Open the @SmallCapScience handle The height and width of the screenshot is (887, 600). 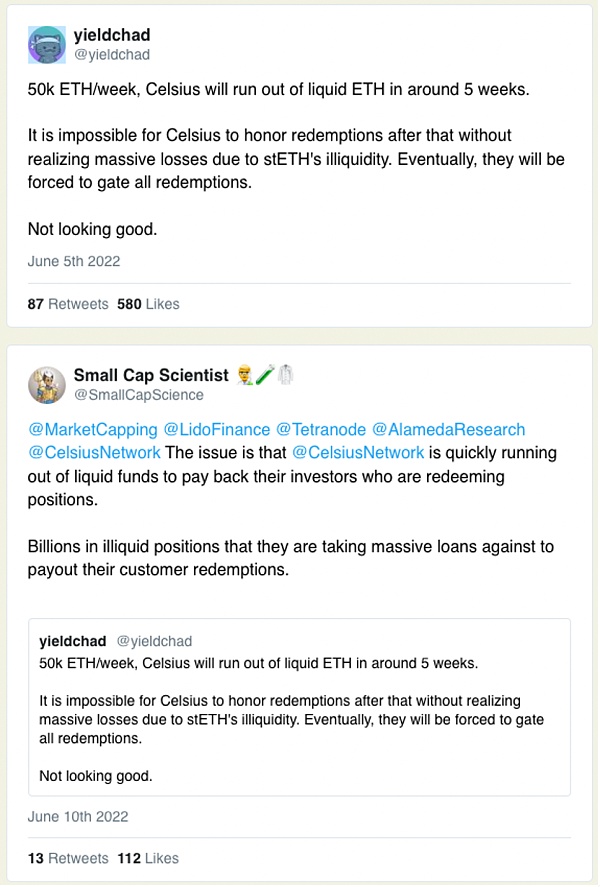tap(139, 395)
